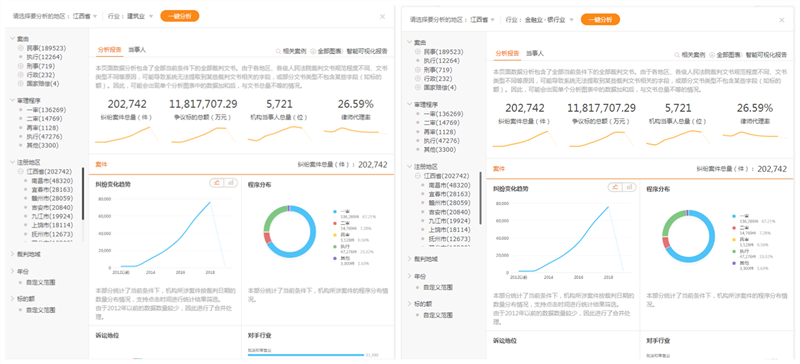Open 分析报告 tab in 建筑业 panel

[109, 50]
